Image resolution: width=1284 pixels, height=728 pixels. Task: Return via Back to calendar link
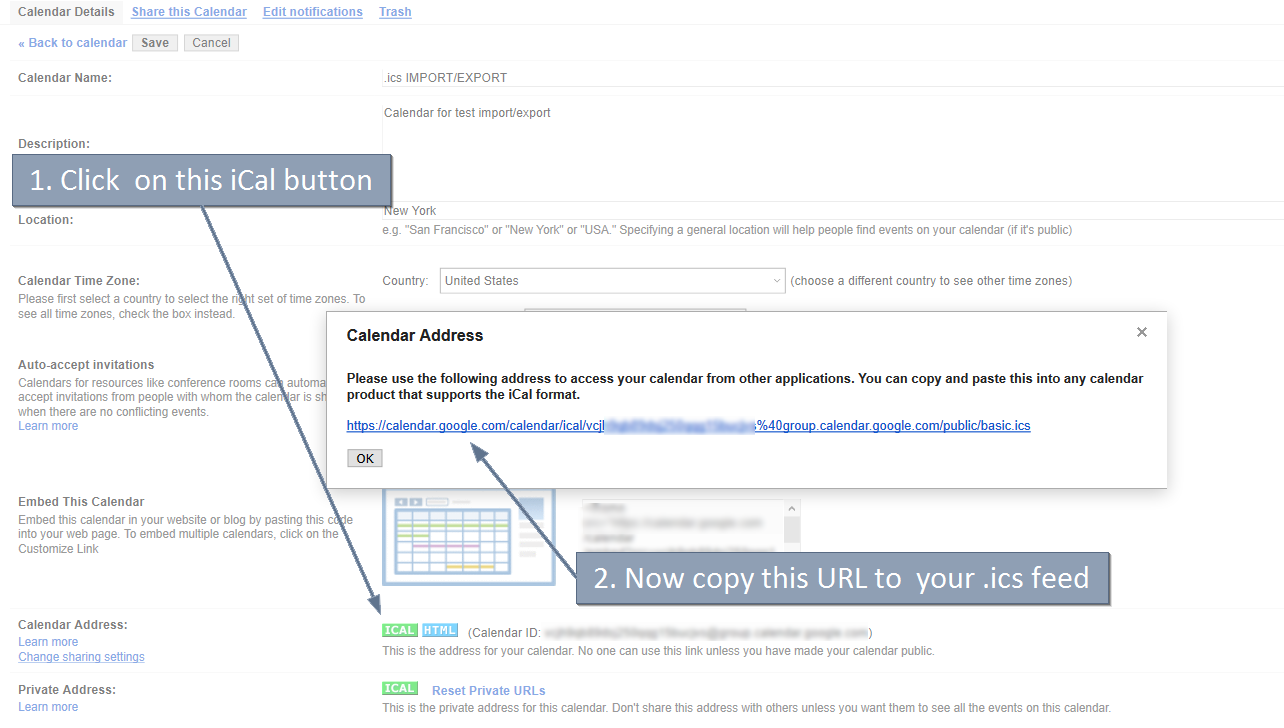click(x=73, y=43)
